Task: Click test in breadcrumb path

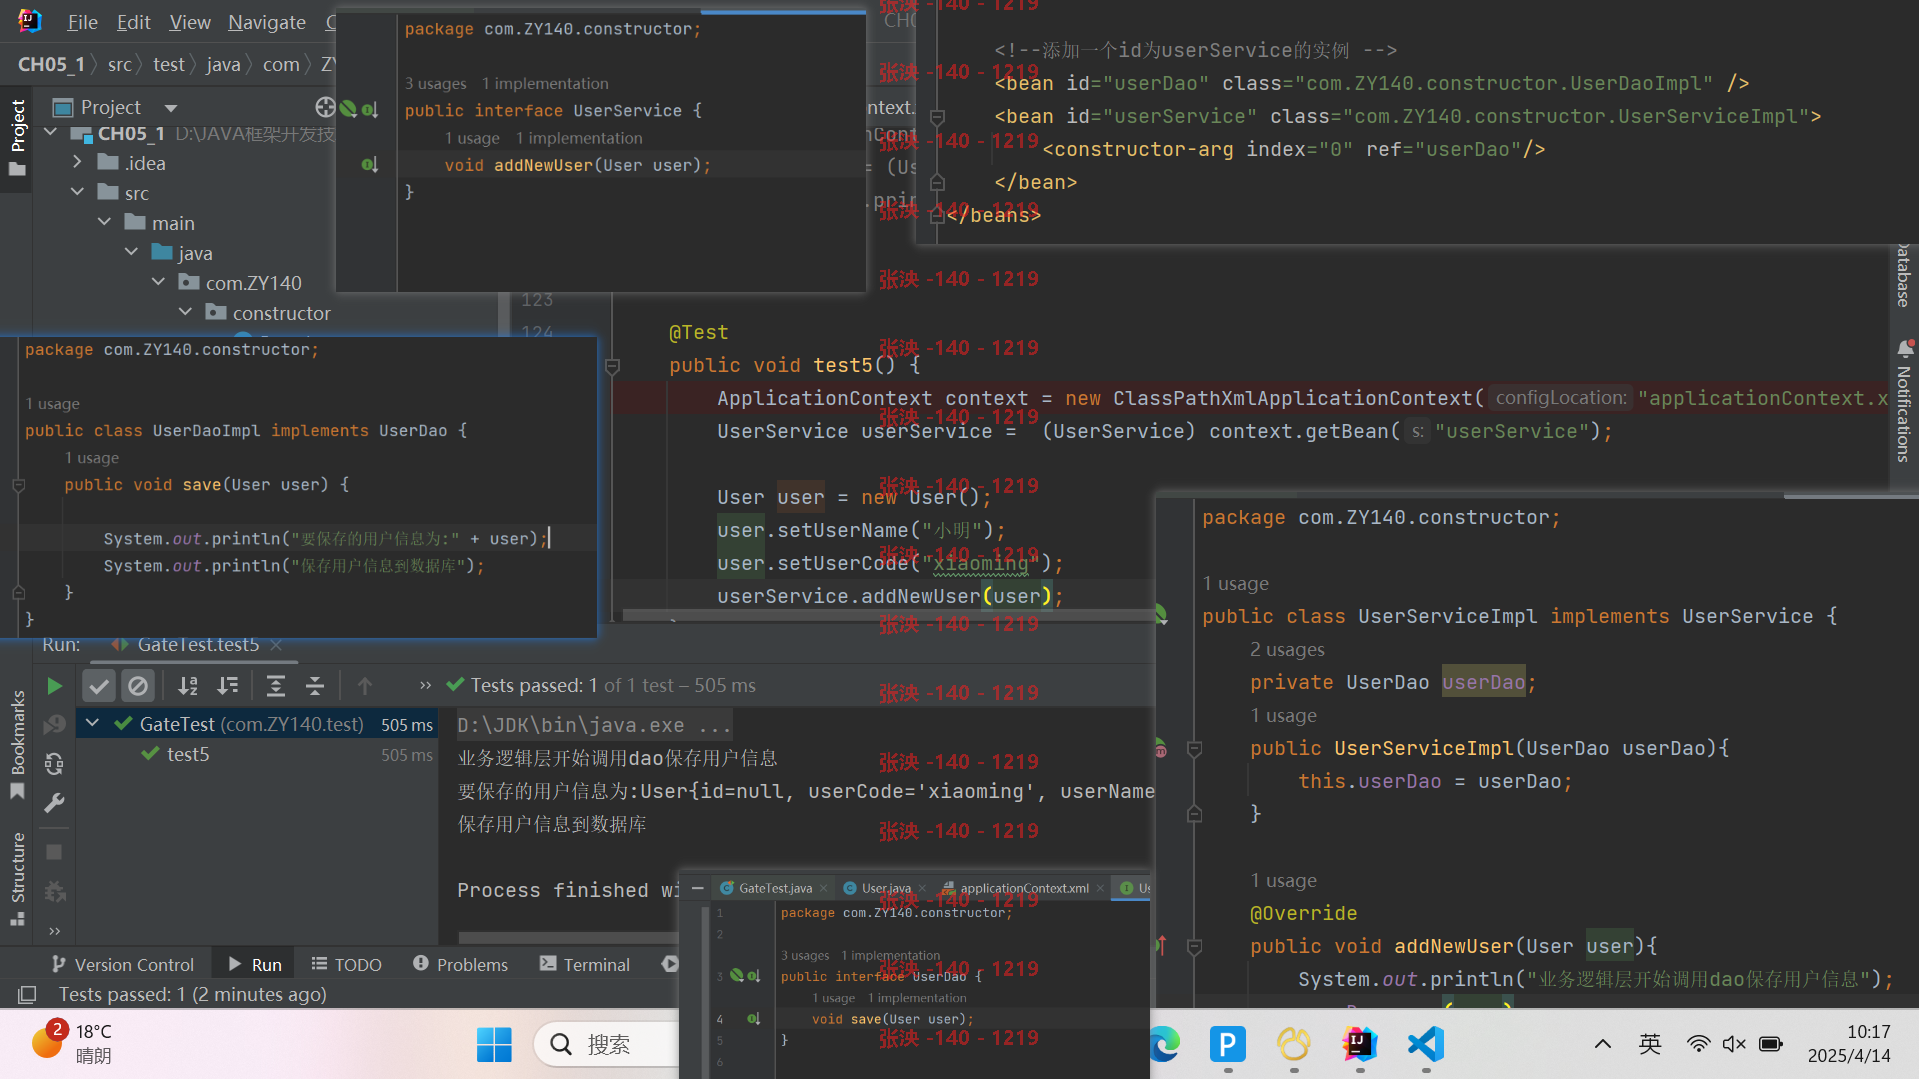Action: 169,64
